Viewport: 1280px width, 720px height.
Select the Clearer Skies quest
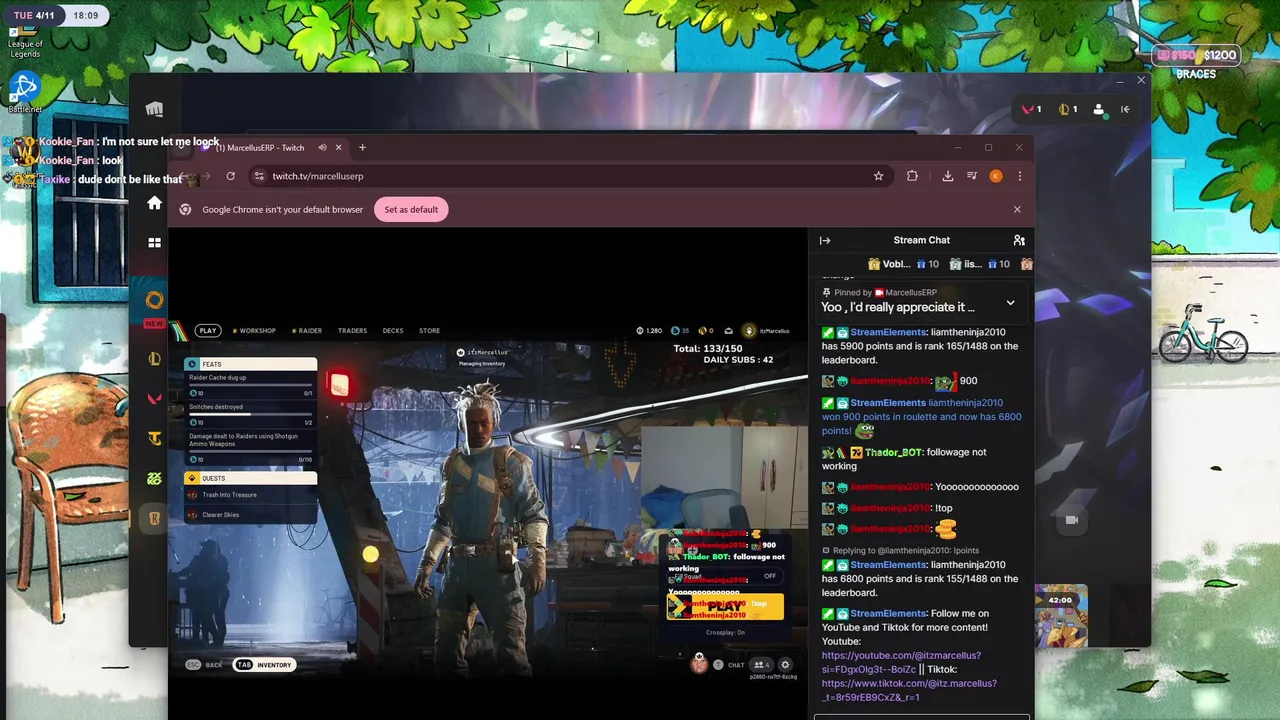pos(250,515)
